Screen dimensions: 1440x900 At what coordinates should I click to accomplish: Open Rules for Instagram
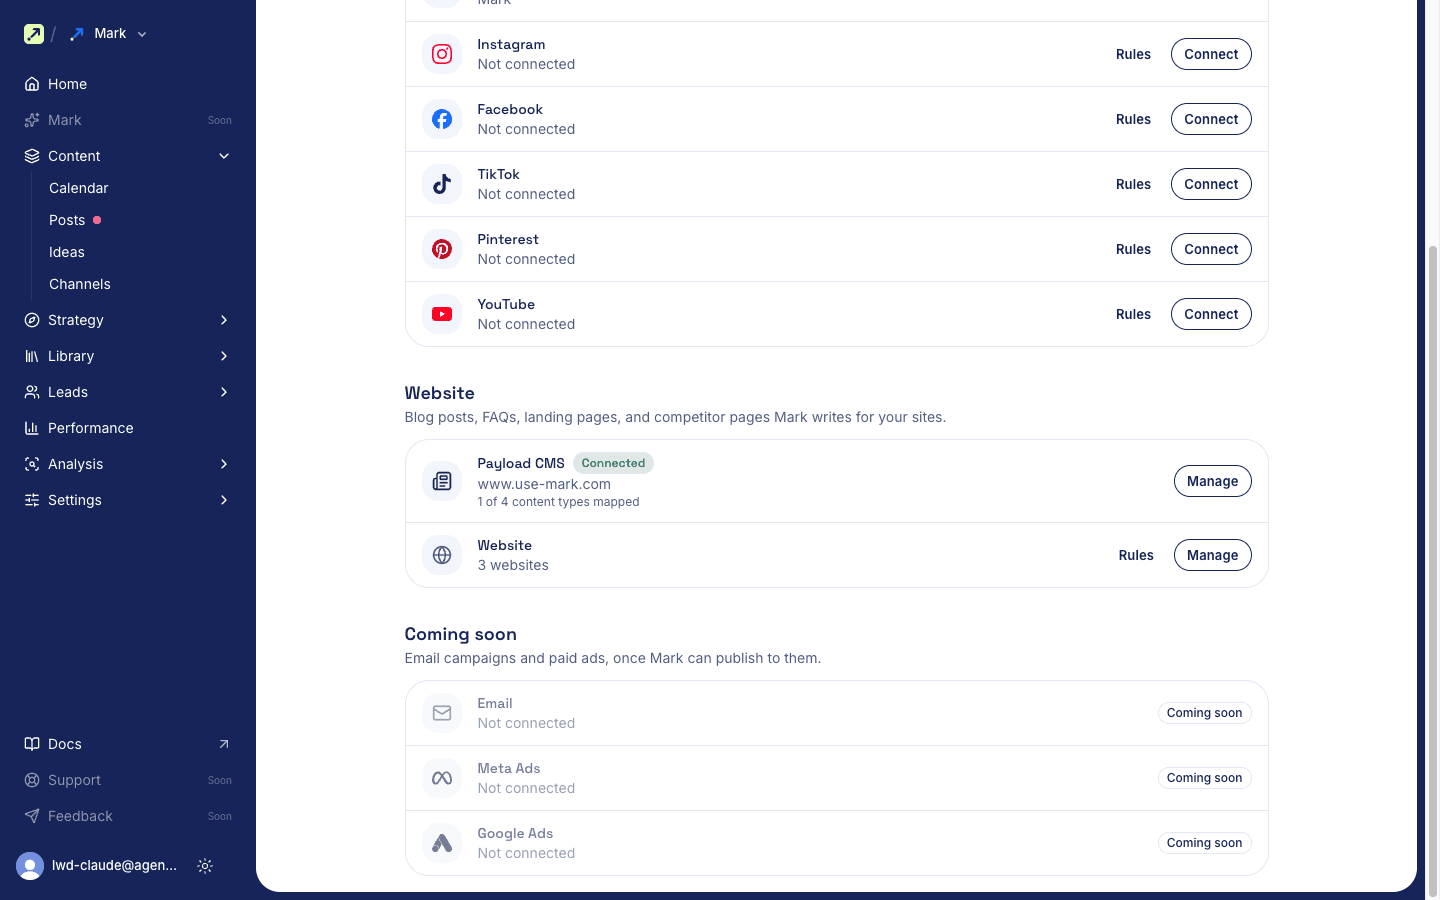click(1133, 54)
